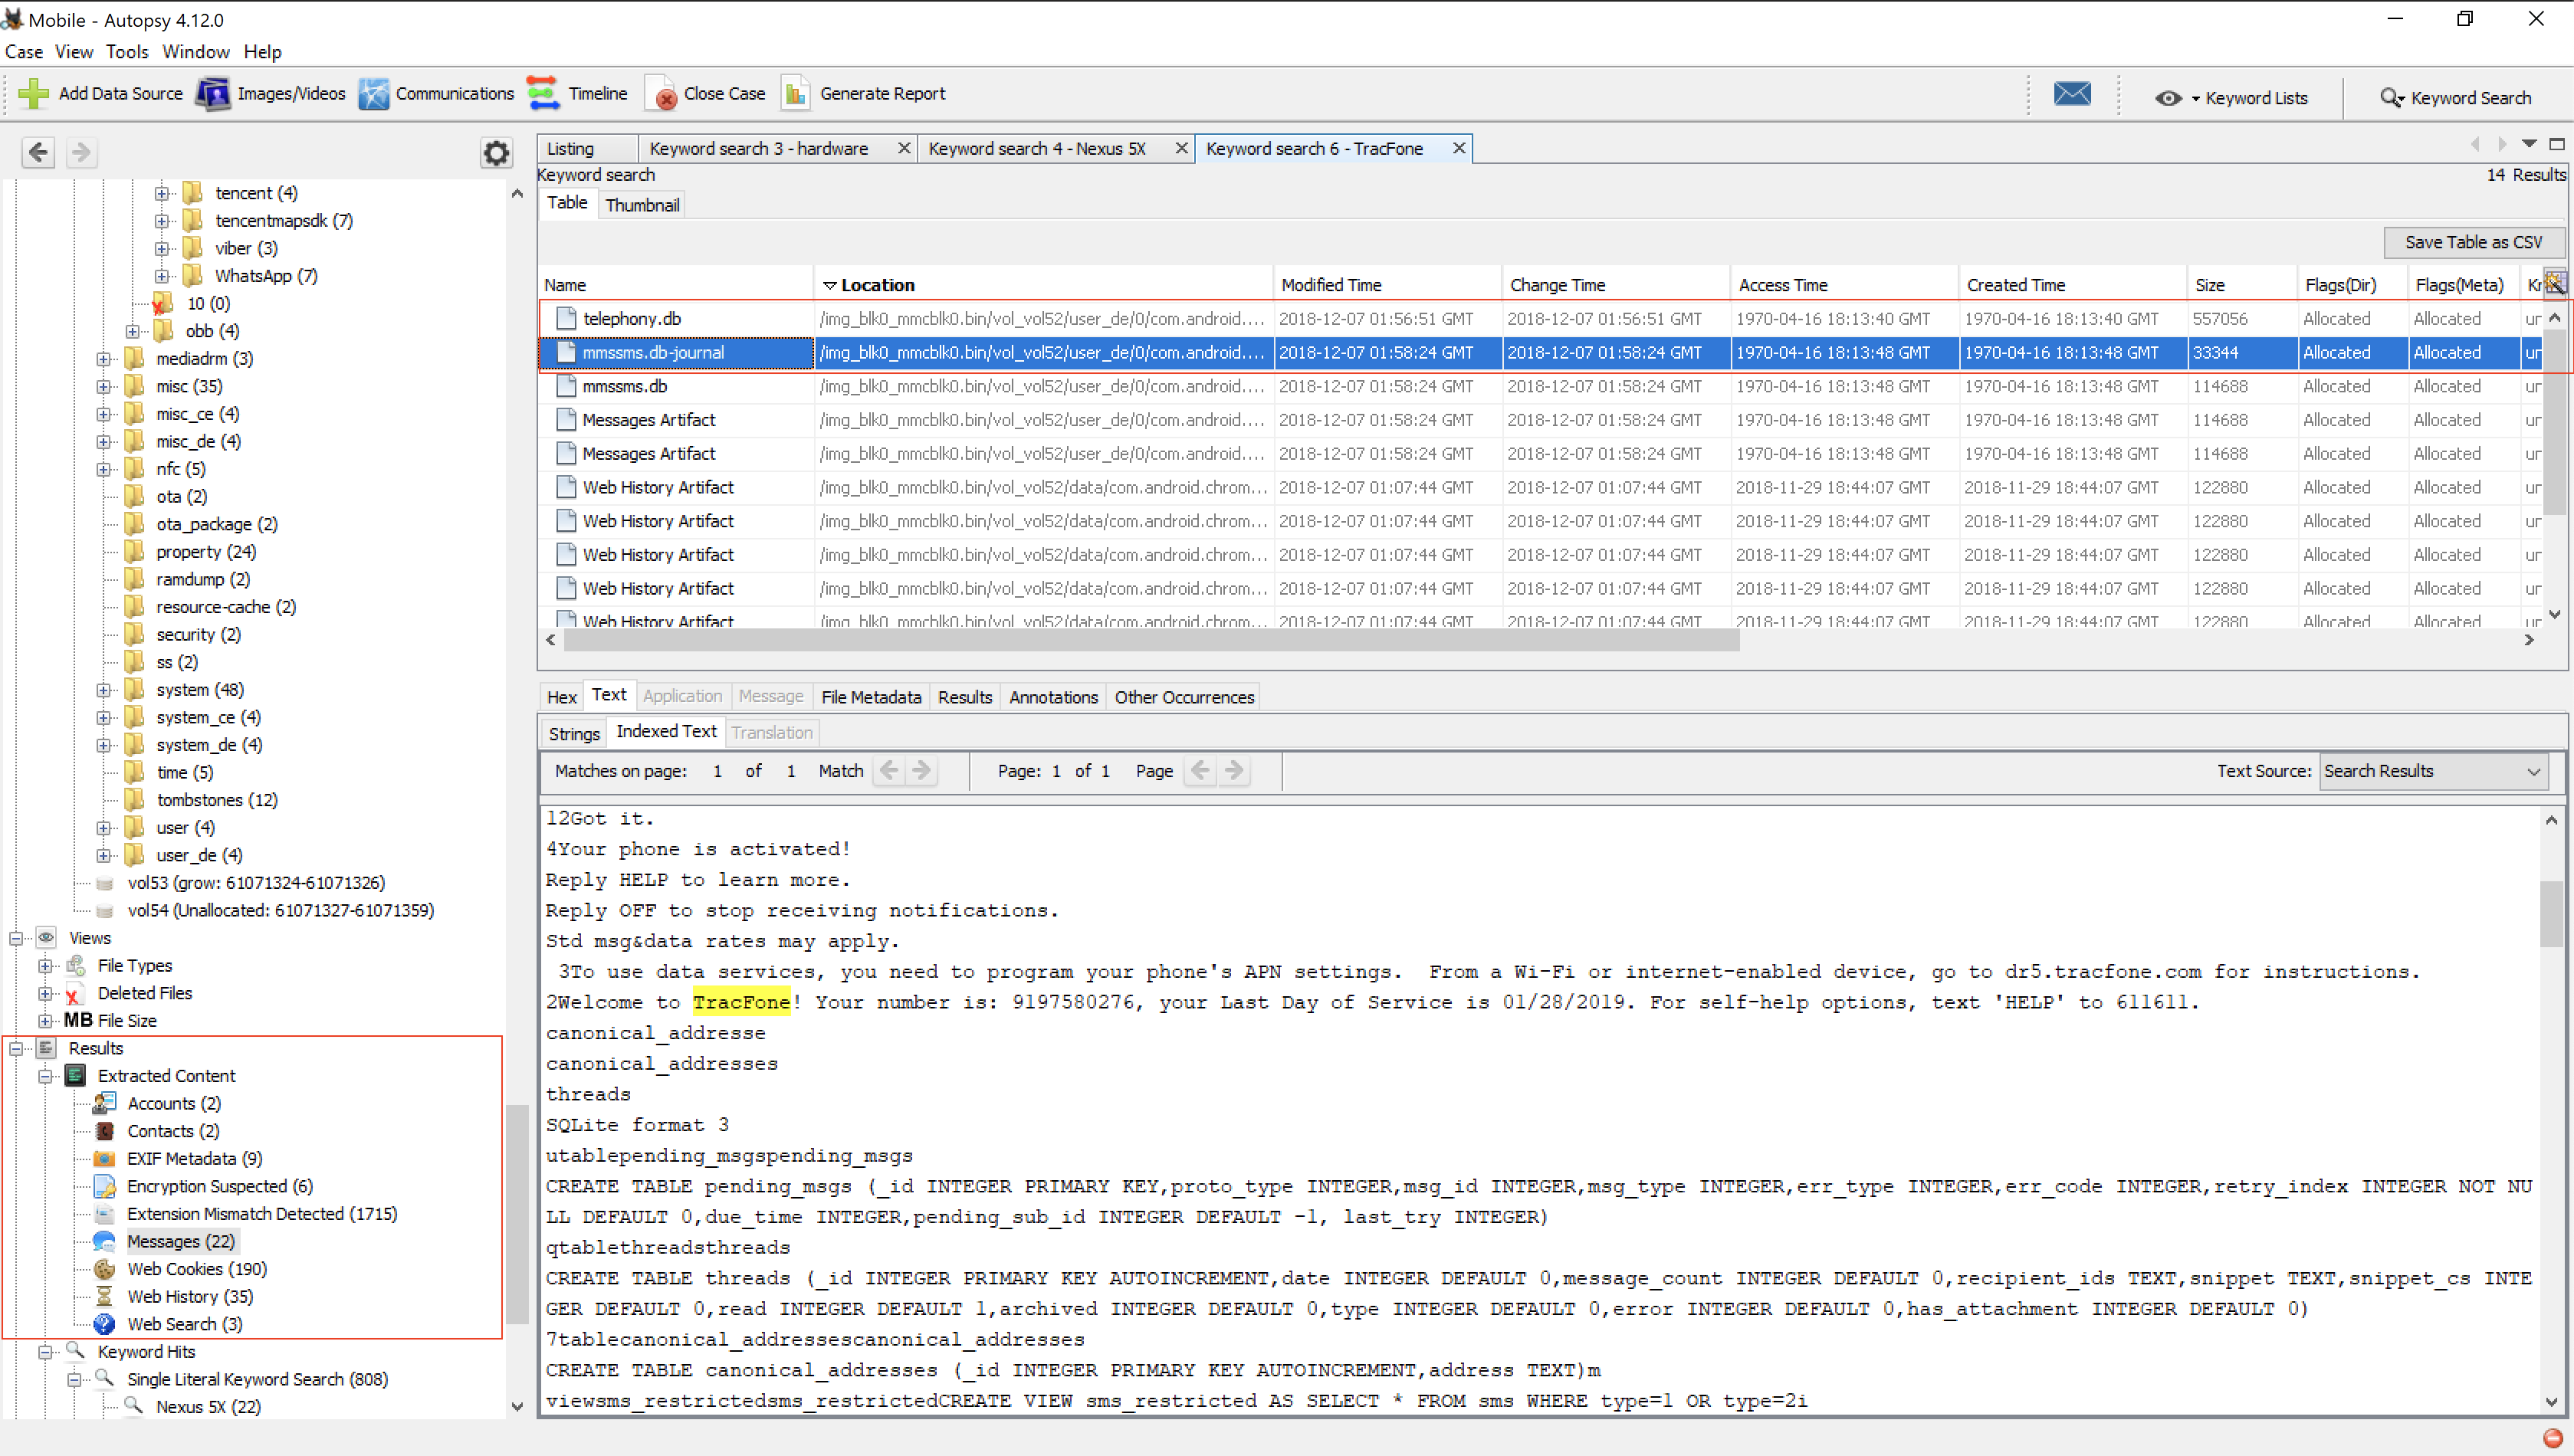Image resolution: width=2574 pixels, height=1456 pixels.
Task: Collapse the Keyword Hits node
Action: (45, 1352)
